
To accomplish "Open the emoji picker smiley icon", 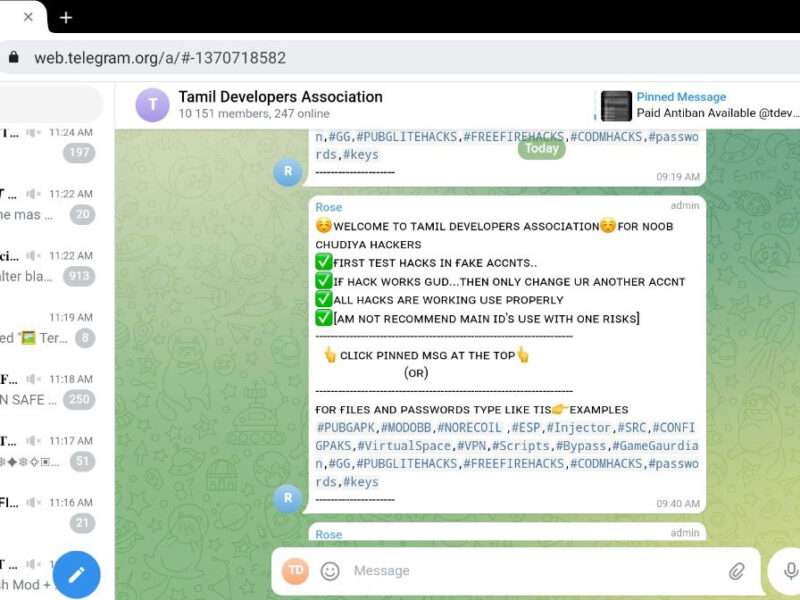I will (x=330, y=571).
